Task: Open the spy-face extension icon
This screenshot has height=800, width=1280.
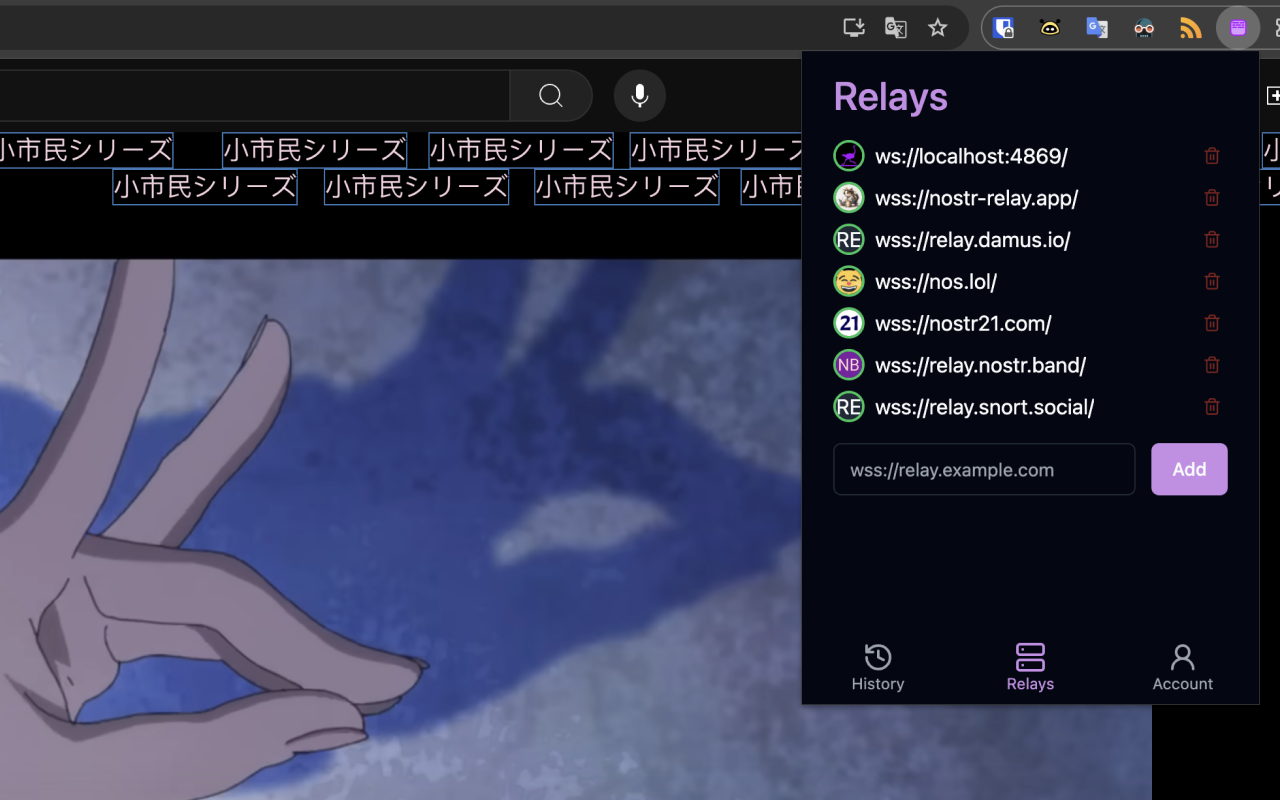Action: [1144, 28]
